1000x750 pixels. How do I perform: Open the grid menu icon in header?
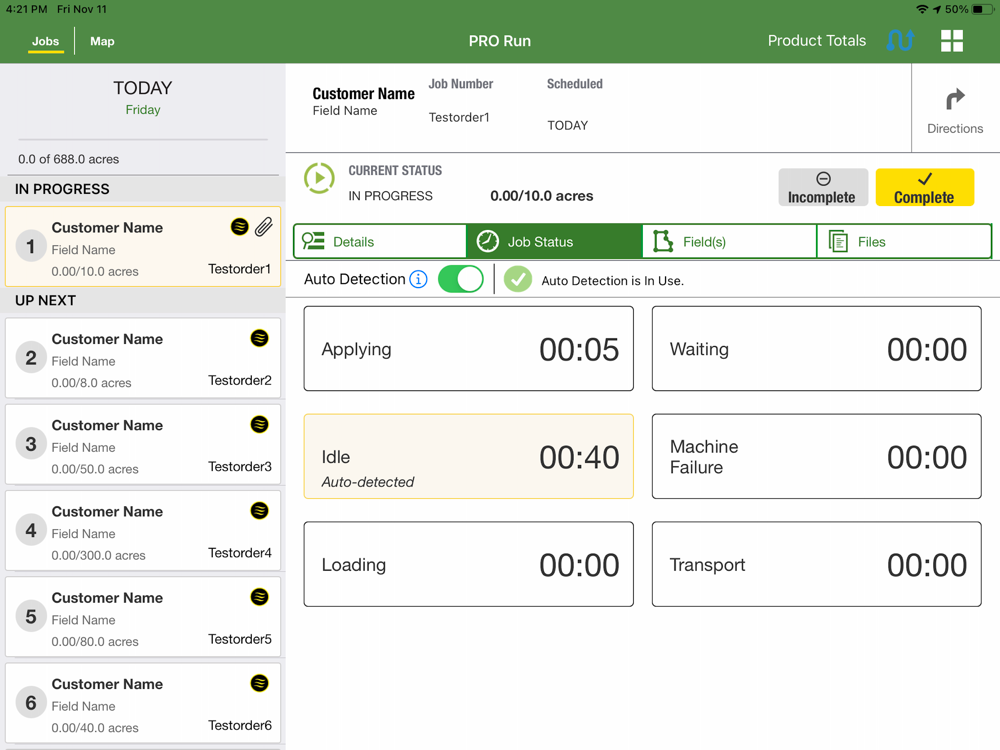point(952,41)
